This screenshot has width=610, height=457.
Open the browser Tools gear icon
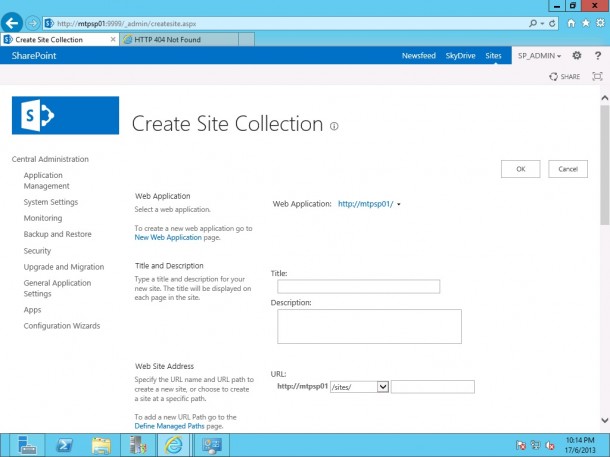click(600, 23)
